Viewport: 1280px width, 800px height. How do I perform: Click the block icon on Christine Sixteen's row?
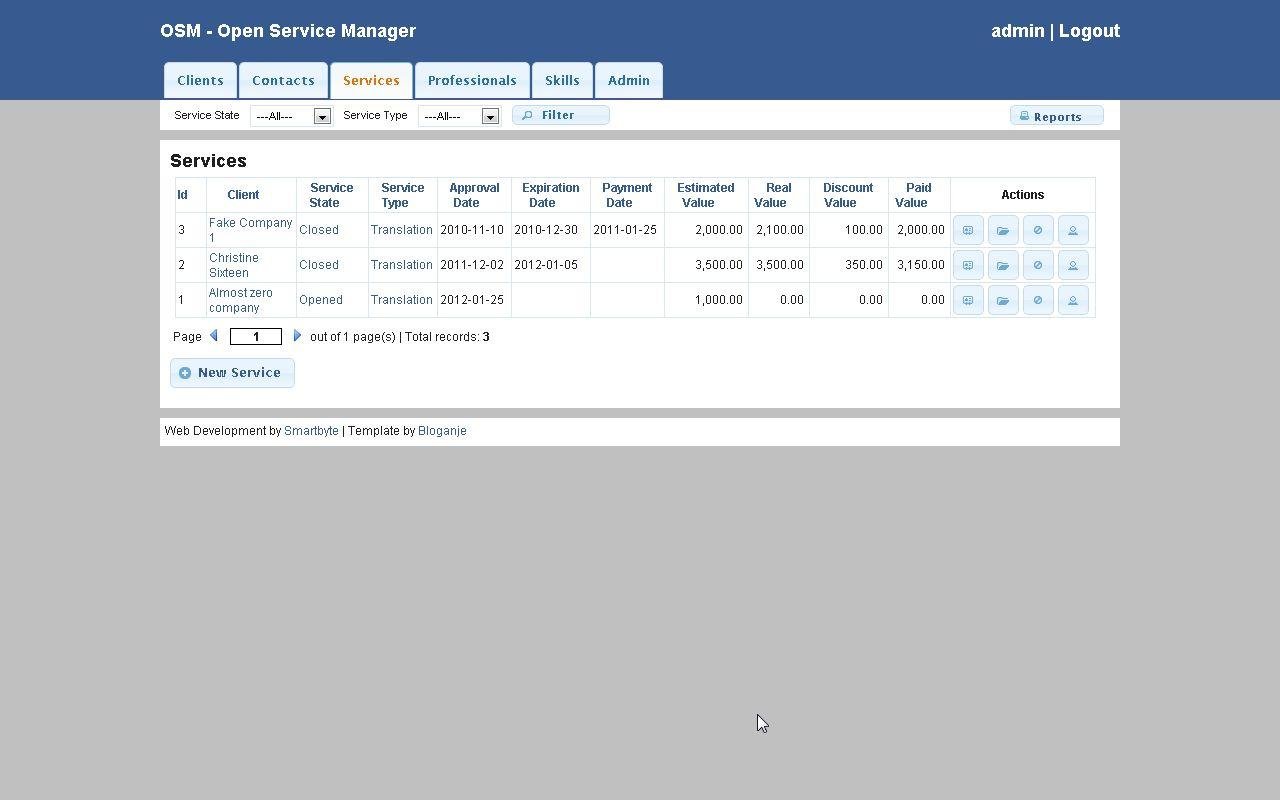point(1038,265)
